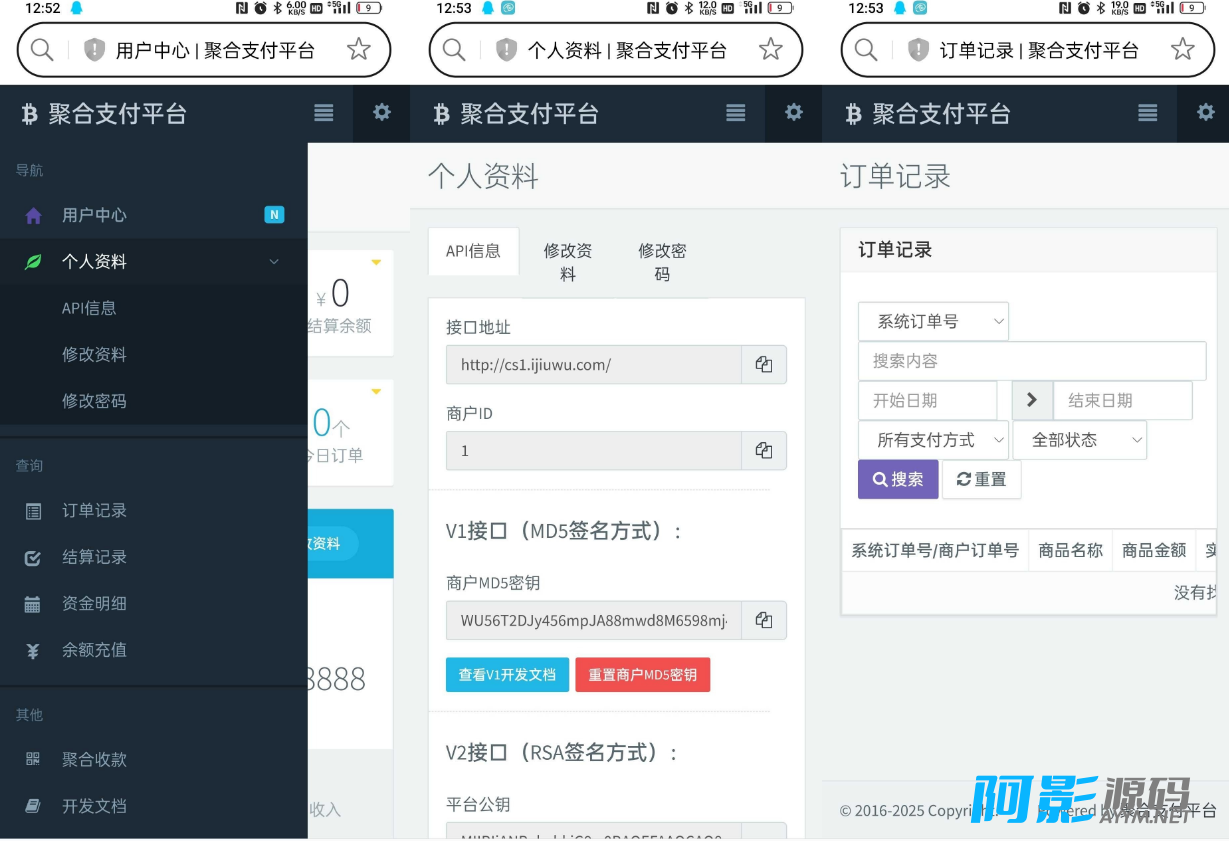Copy the 接口地址 URL using its copy icon

tap(764, 365)
